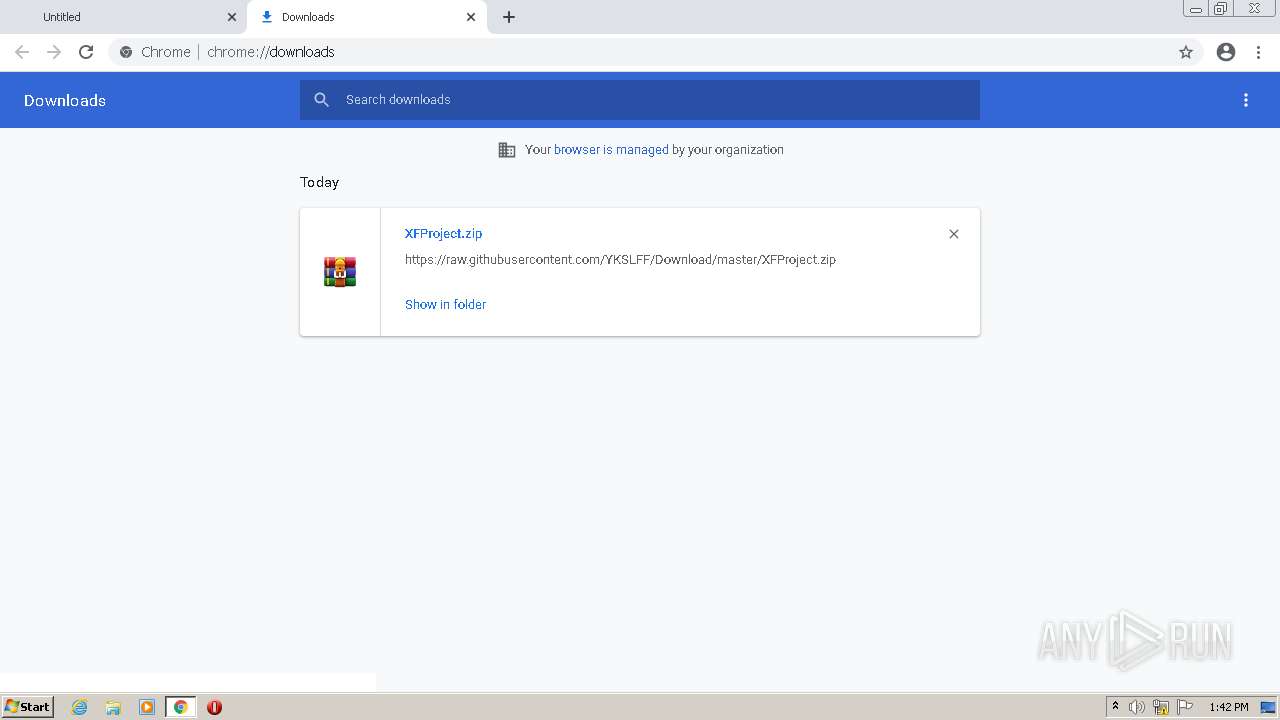Go forward using the browser forward arrow
Image resolution: width=1280 pixels, height=720 pixels.
pos(54,52)
